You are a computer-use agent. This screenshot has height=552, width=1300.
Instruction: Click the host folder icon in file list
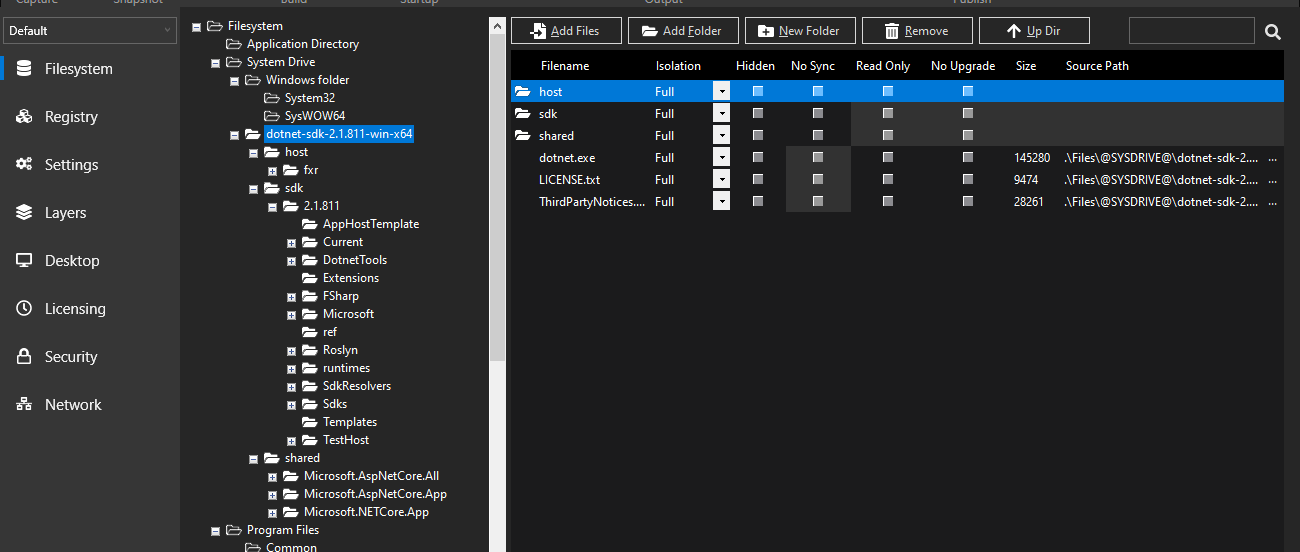[522, 91]
